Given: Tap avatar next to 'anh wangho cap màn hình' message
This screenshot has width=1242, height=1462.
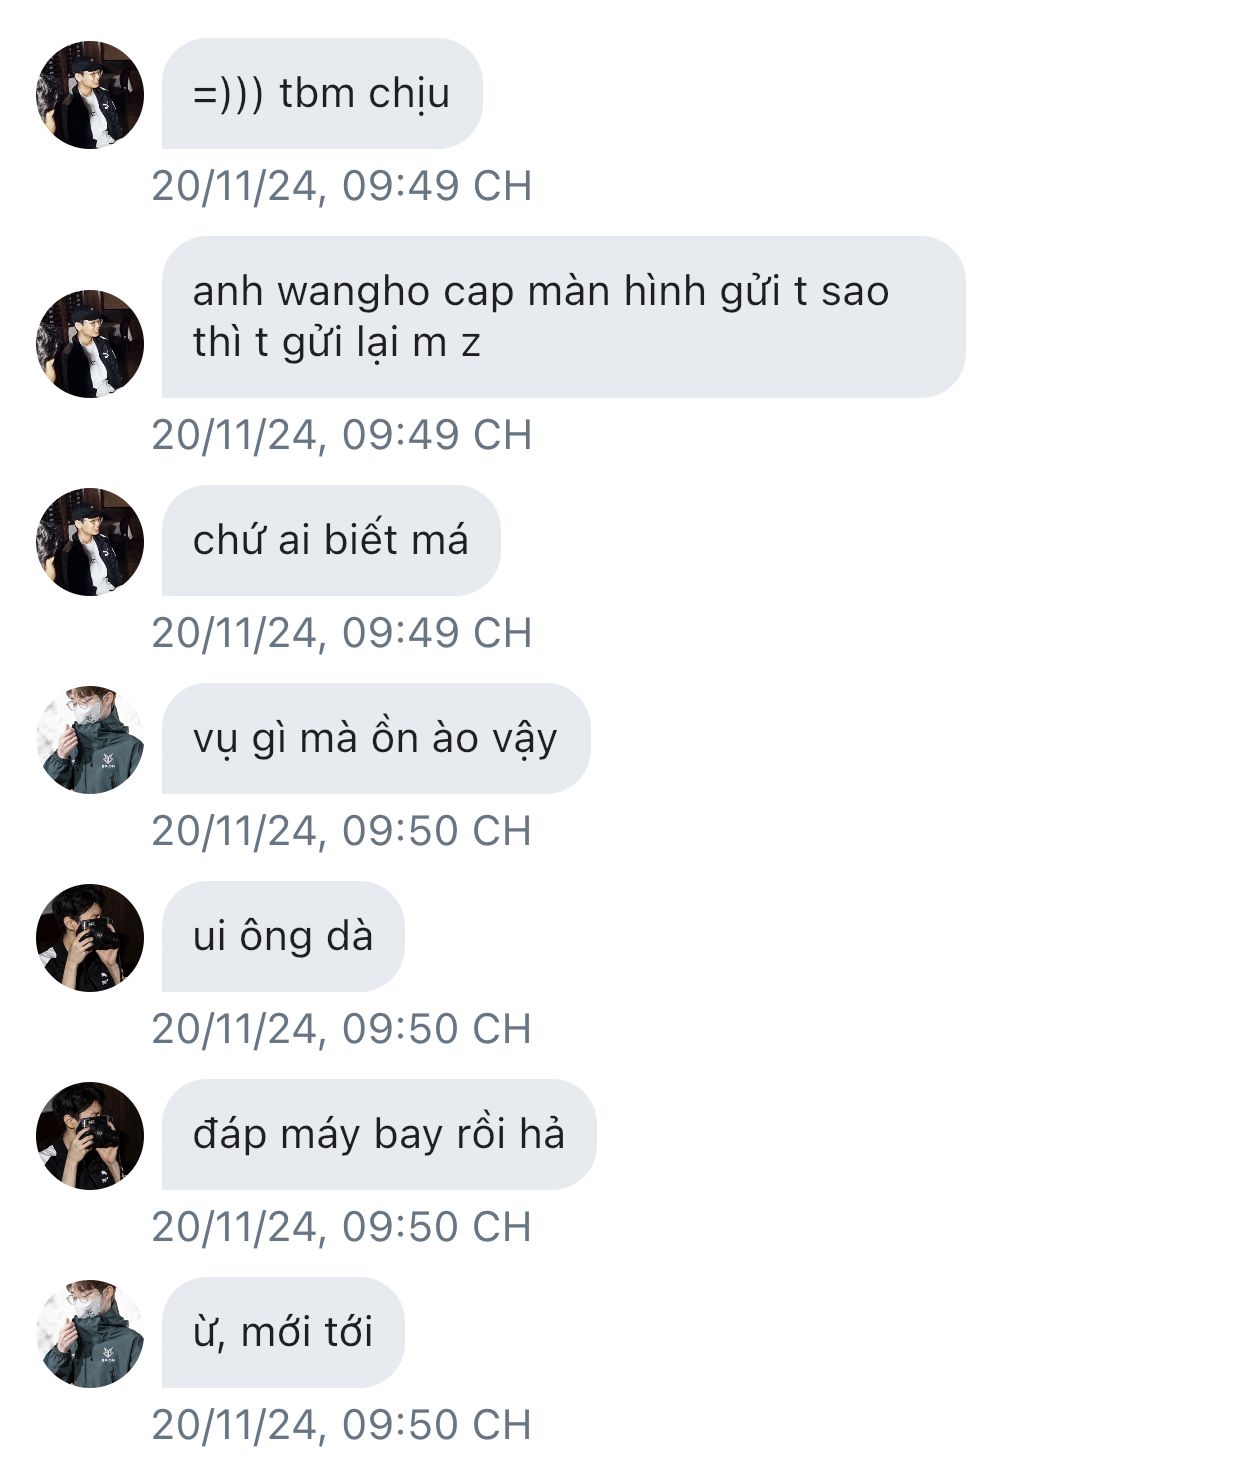Looking at the screenshot, I should coord(90,344).
